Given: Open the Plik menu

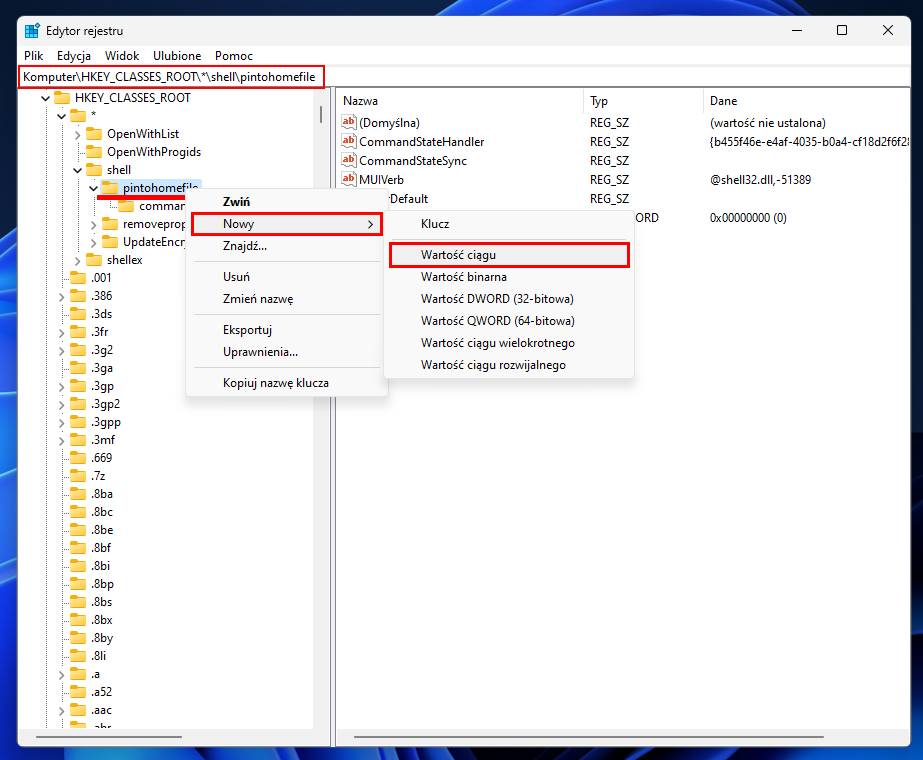Looking at the screenshot, I should [34, 55].
